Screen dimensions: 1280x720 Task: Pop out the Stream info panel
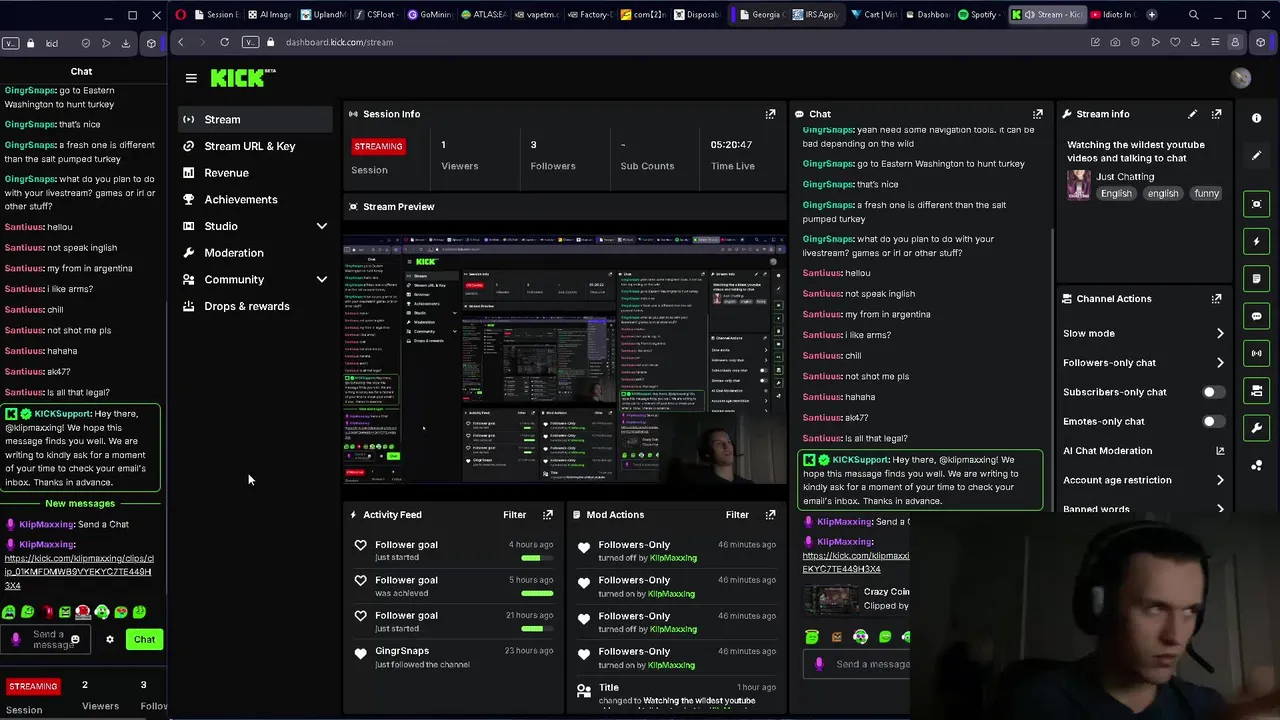pyautogui.click(x=1216, y=114)
